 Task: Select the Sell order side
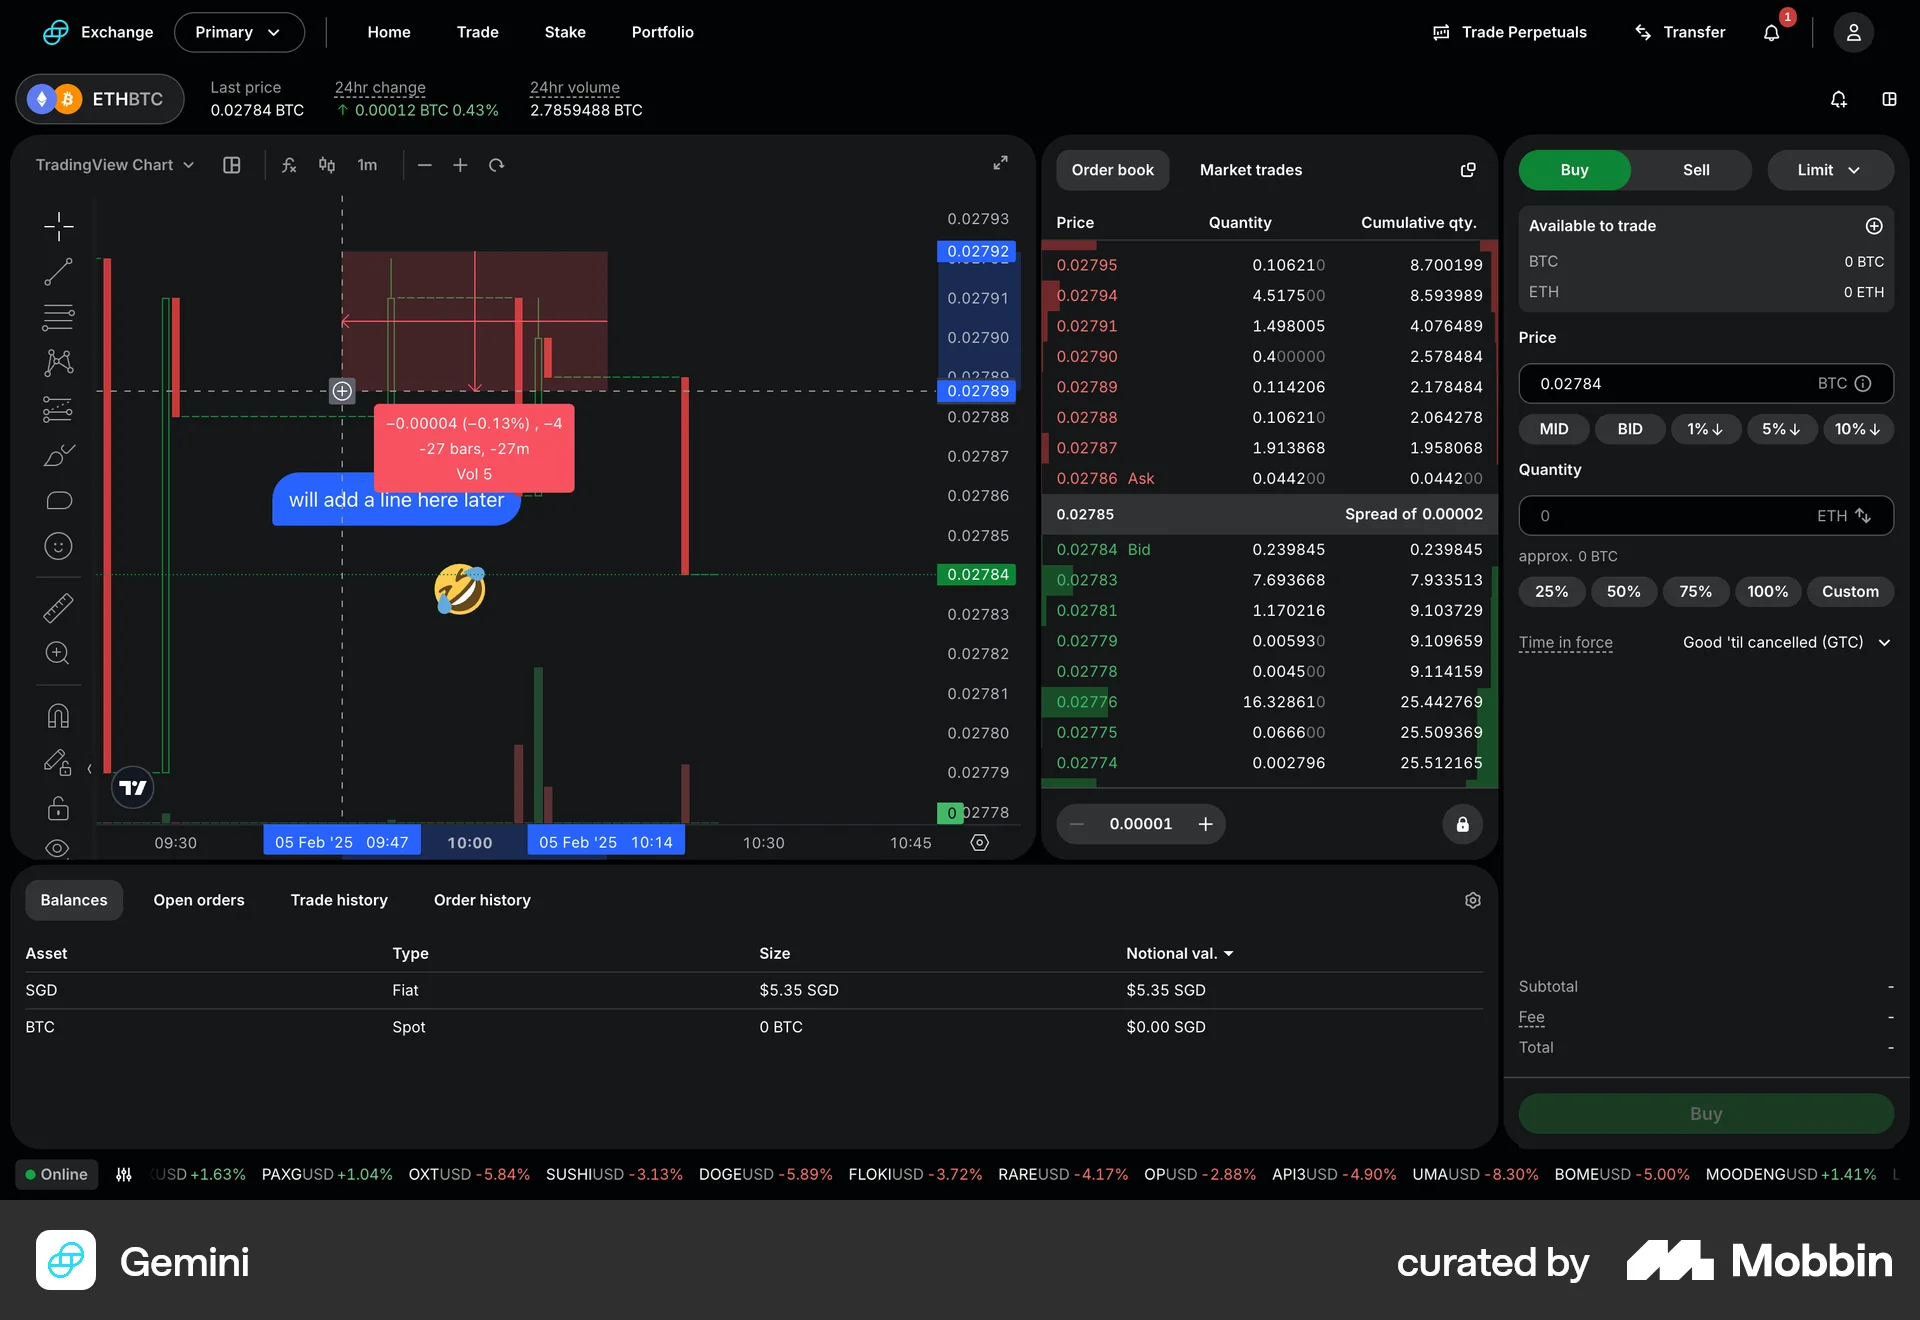[1694, 170]
